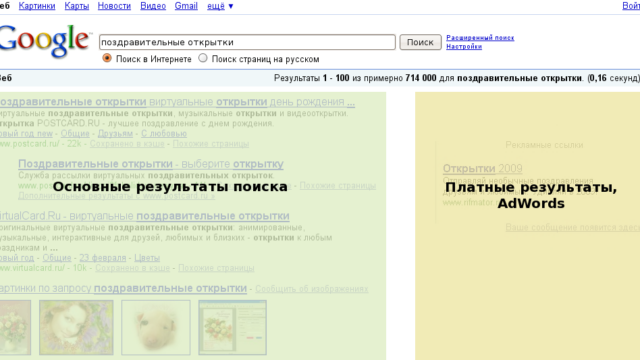640x360 pixels.
Task: Open Ваше сообщение появится здесь ad link
Action: (573, 227)
